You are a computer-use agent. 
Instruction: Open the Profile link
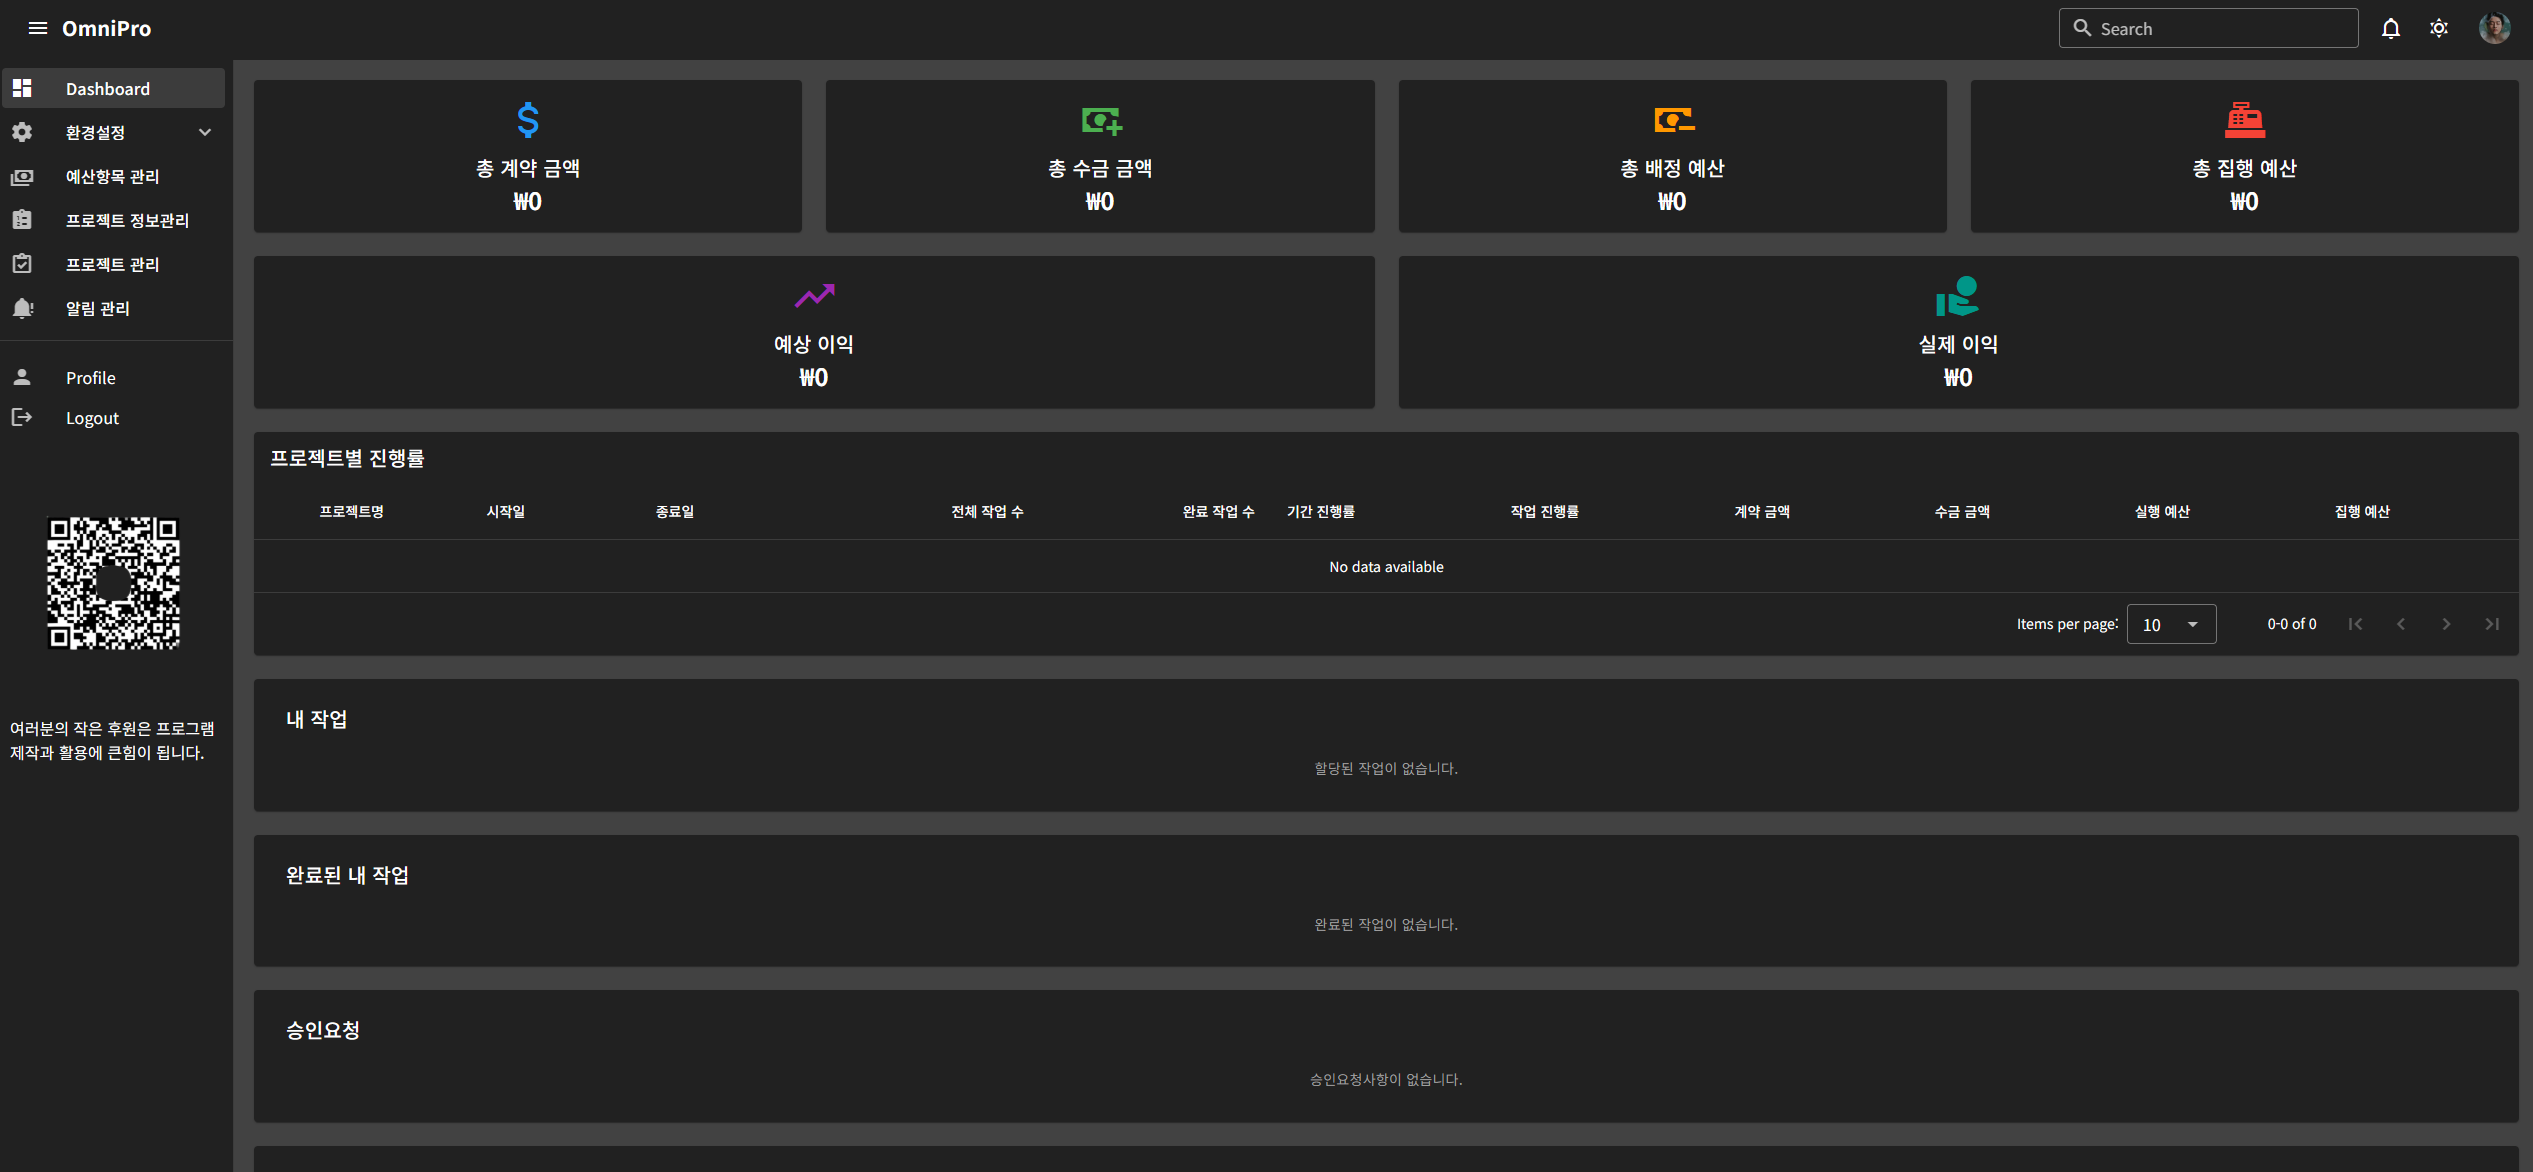(90, 378)
